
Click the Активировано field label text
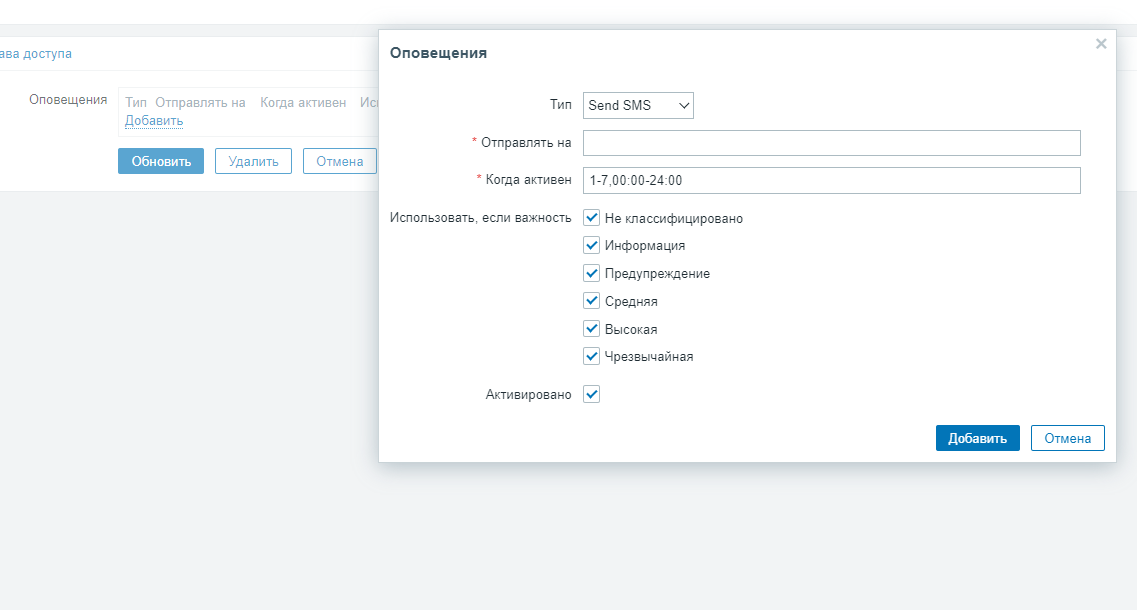528,395
